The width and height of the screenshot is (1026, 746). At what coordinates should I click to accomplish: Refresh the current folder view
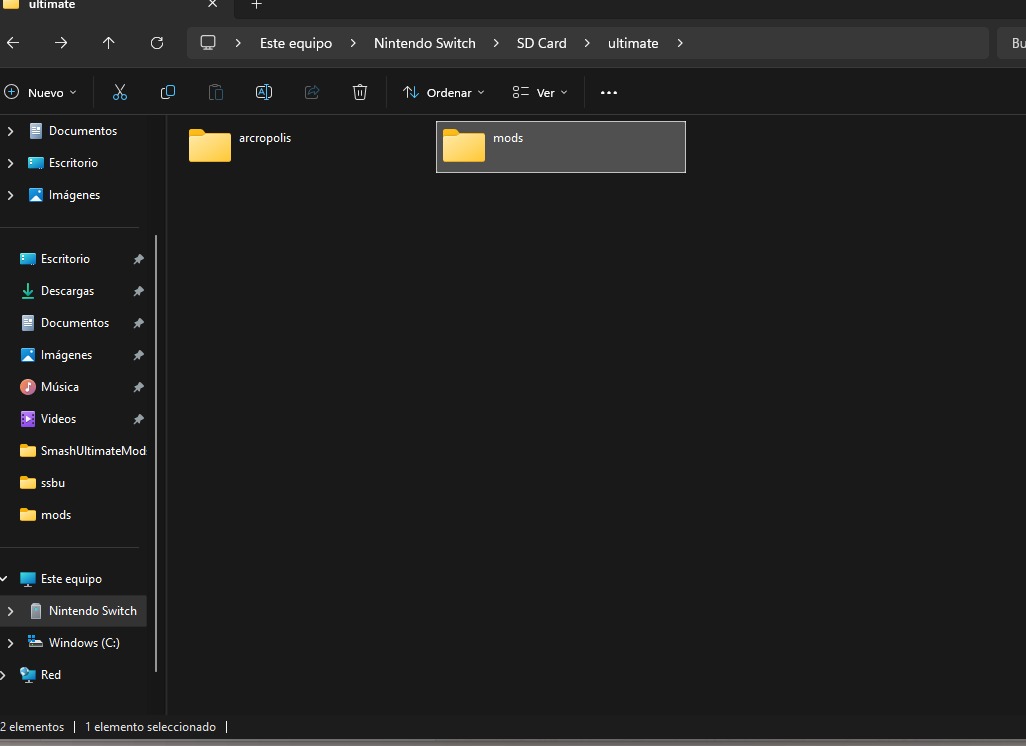pyautogui.click(x=157, y=43)
